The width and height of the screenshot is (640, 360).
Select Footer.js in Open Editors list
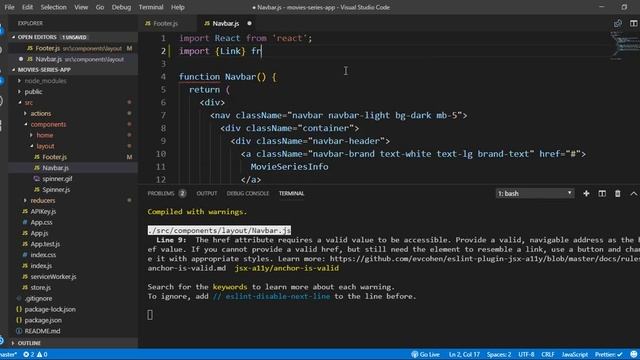73,48
